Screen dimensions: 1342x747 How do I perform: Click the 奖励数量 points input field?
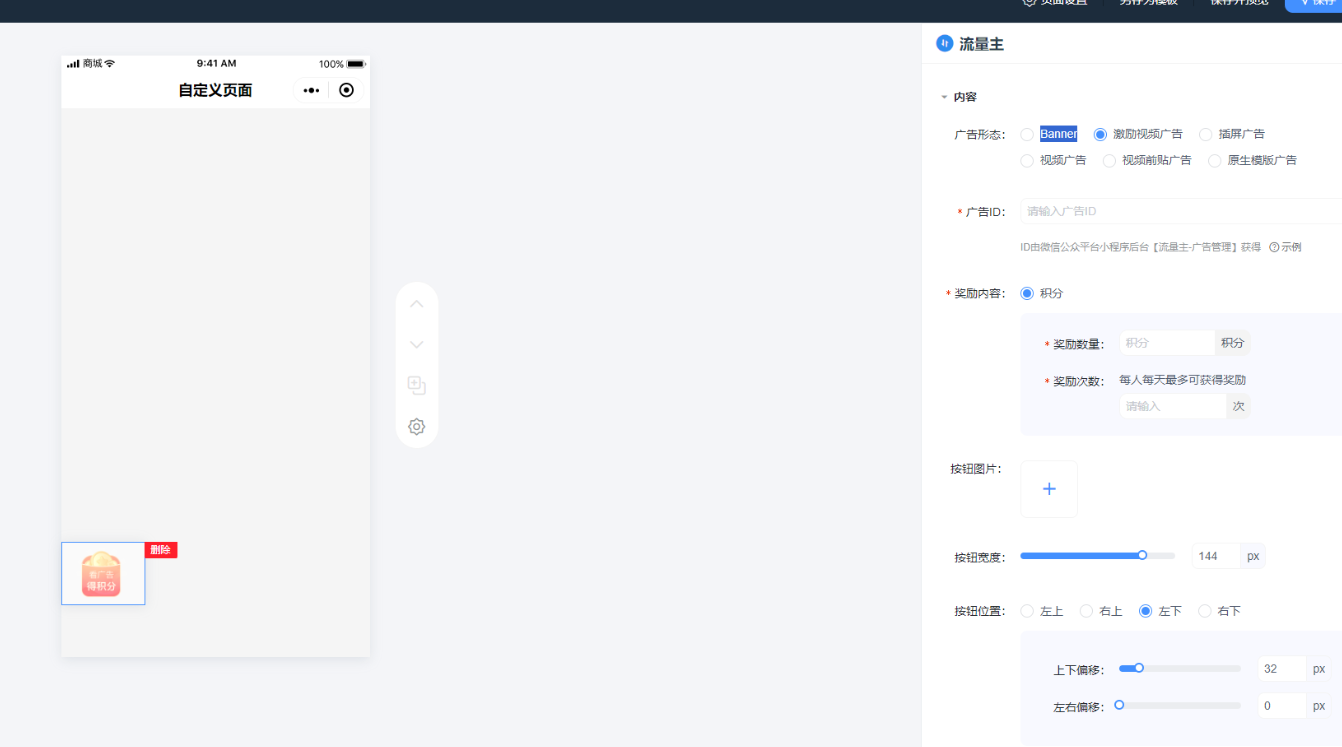pyautogui.click(x=1166, y=343)
